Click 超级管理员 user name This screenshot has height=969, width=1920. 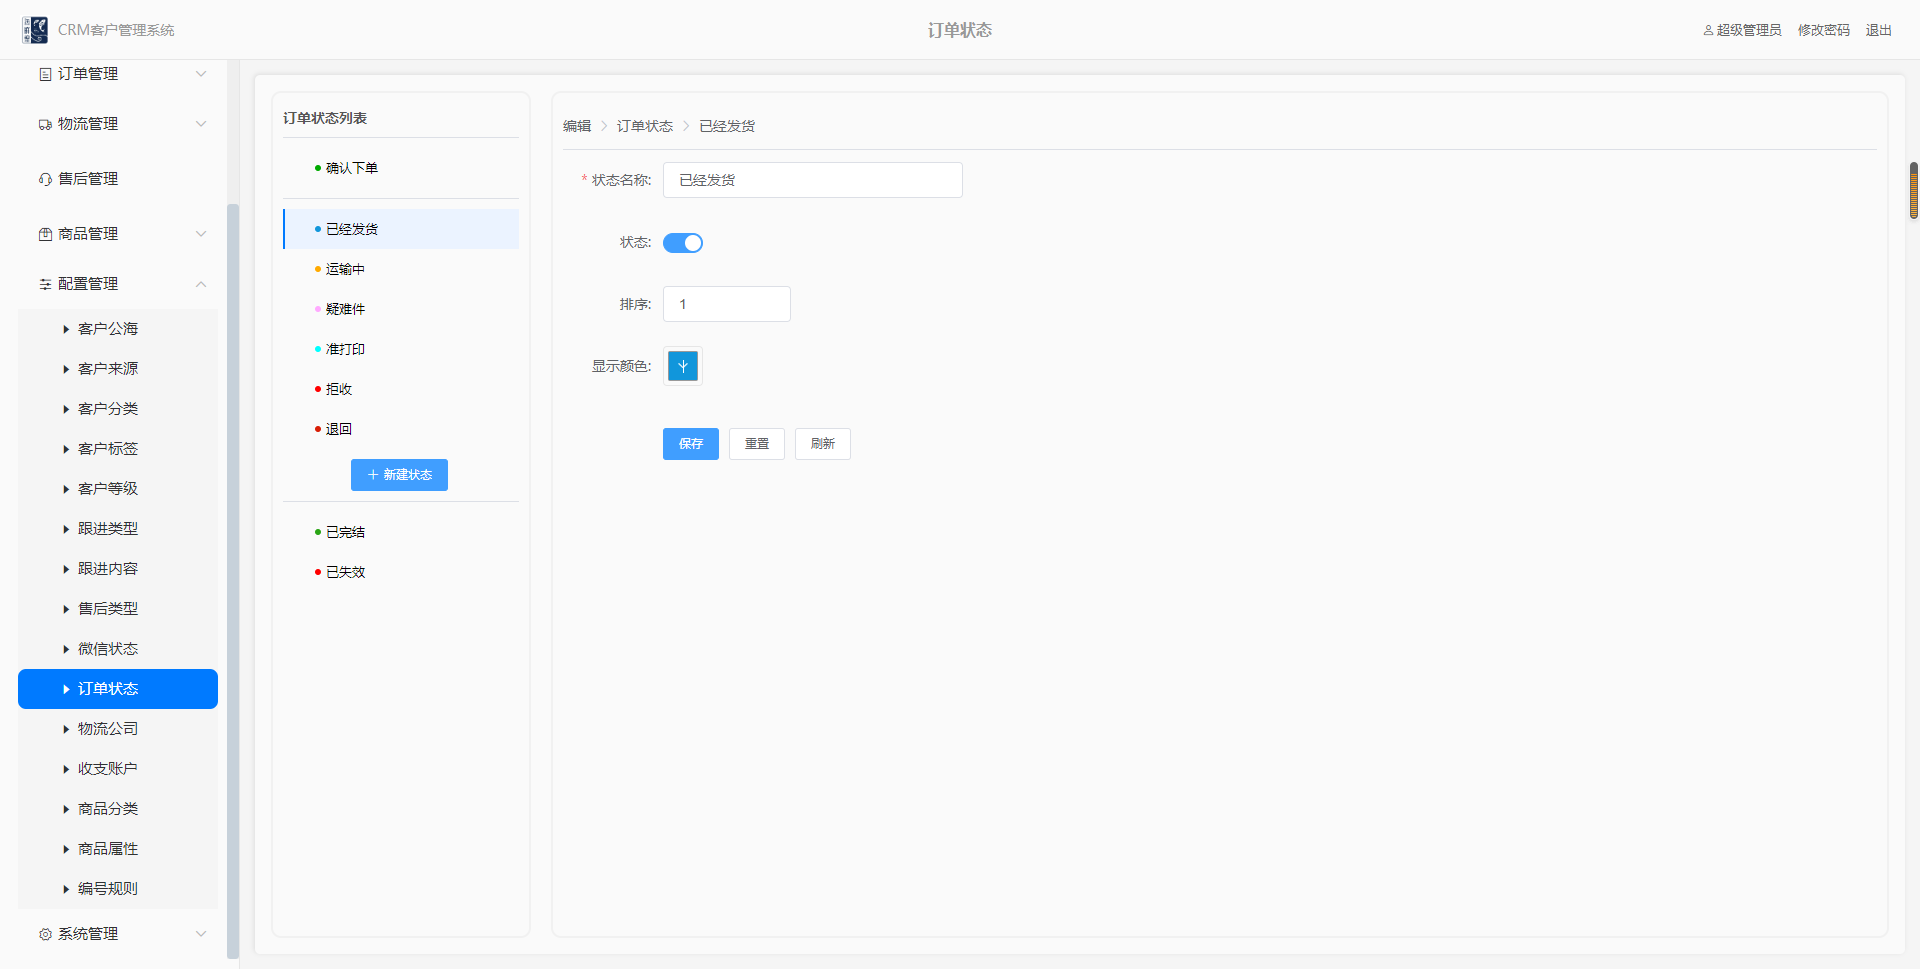coord(1749,30)
